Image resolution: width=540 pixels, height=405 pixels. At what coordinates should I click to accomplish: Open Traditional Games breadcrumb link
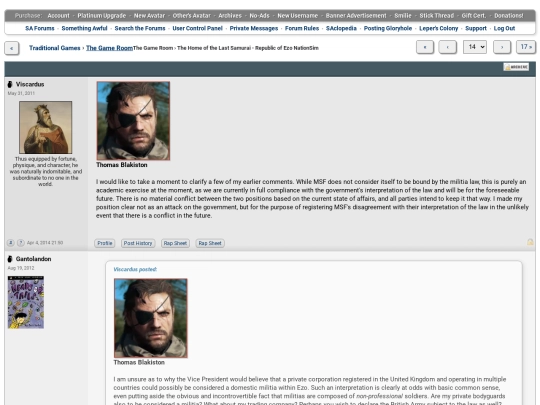54,48
